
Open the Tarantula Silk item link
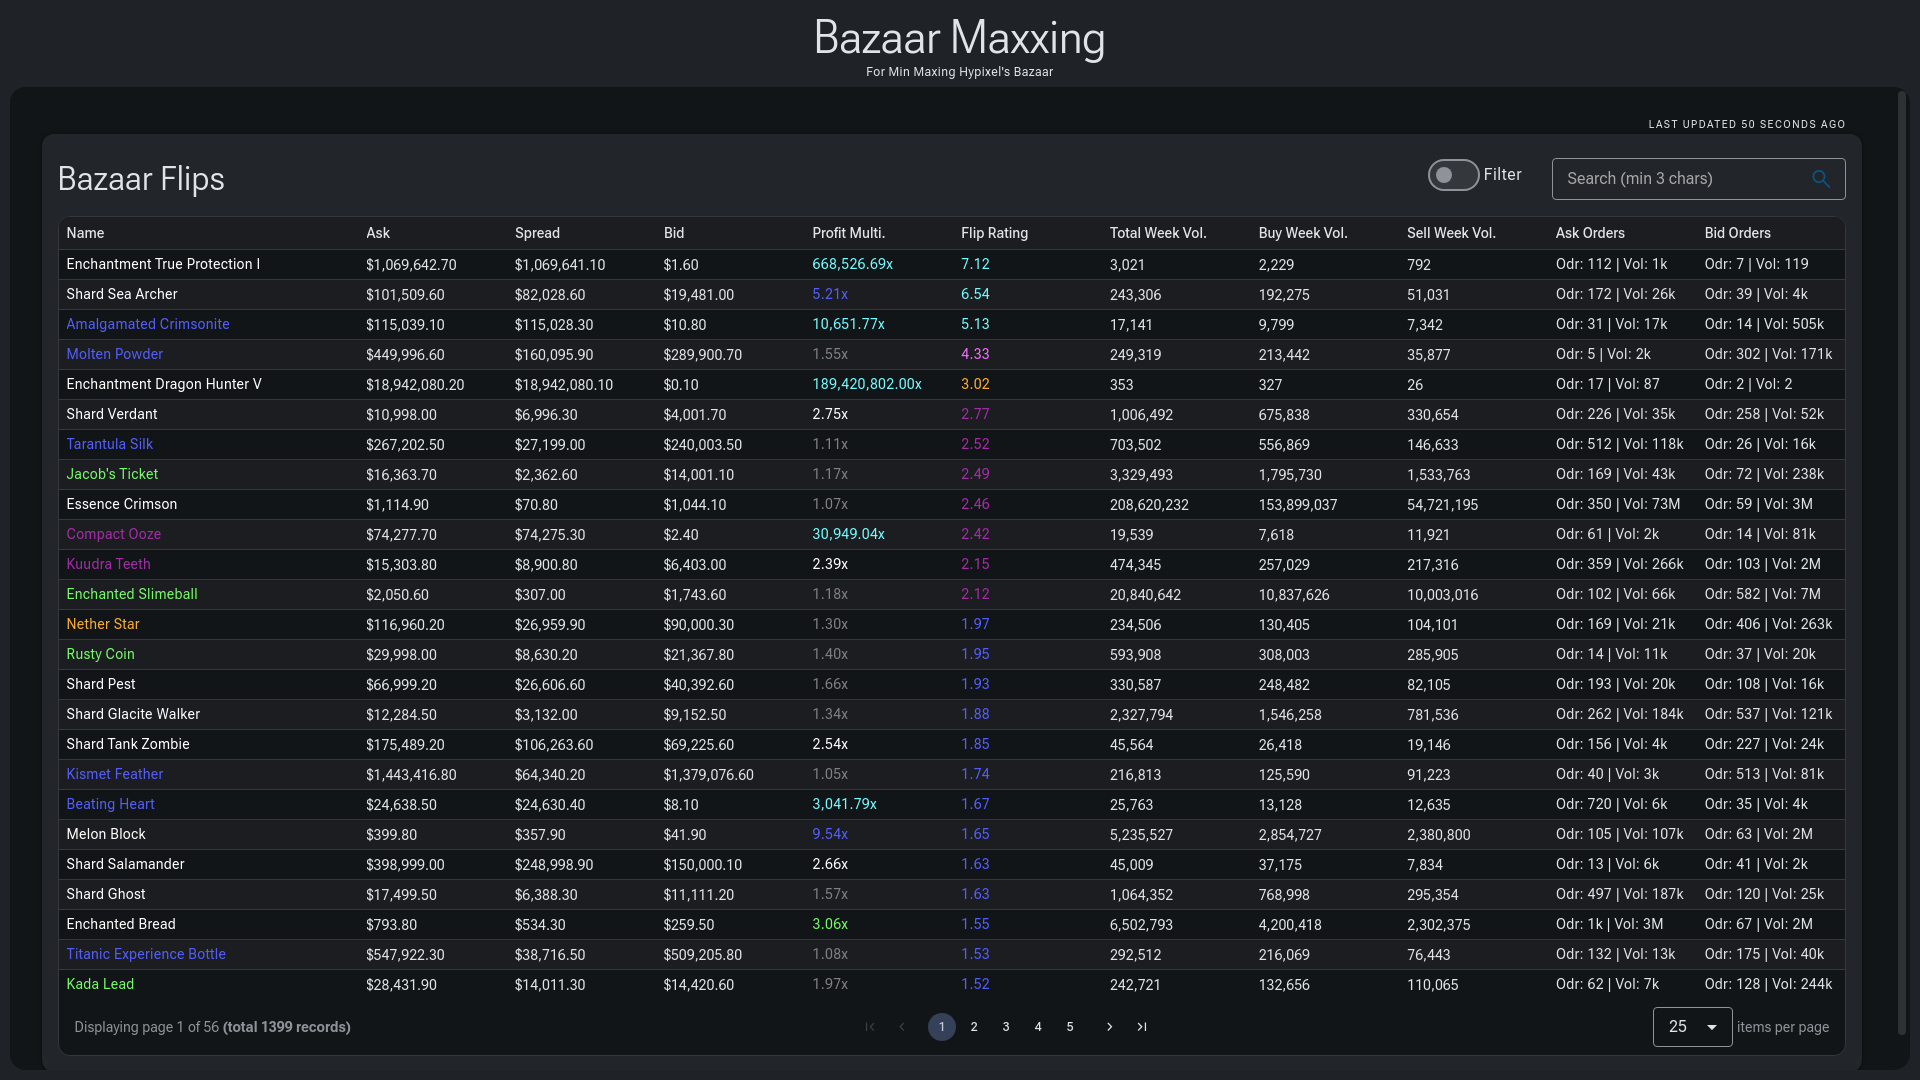pyautogui.click(x=109, y=444)
